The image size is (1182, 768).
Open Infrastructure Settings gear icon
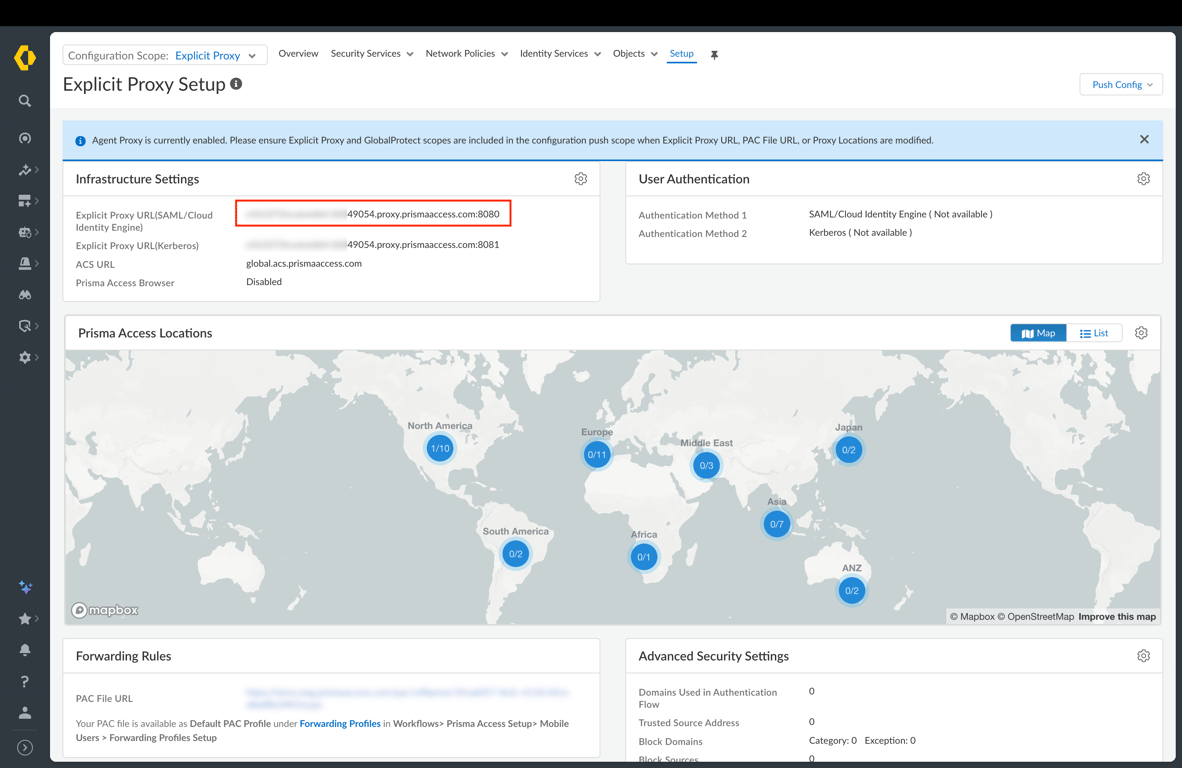coord(580,179)
